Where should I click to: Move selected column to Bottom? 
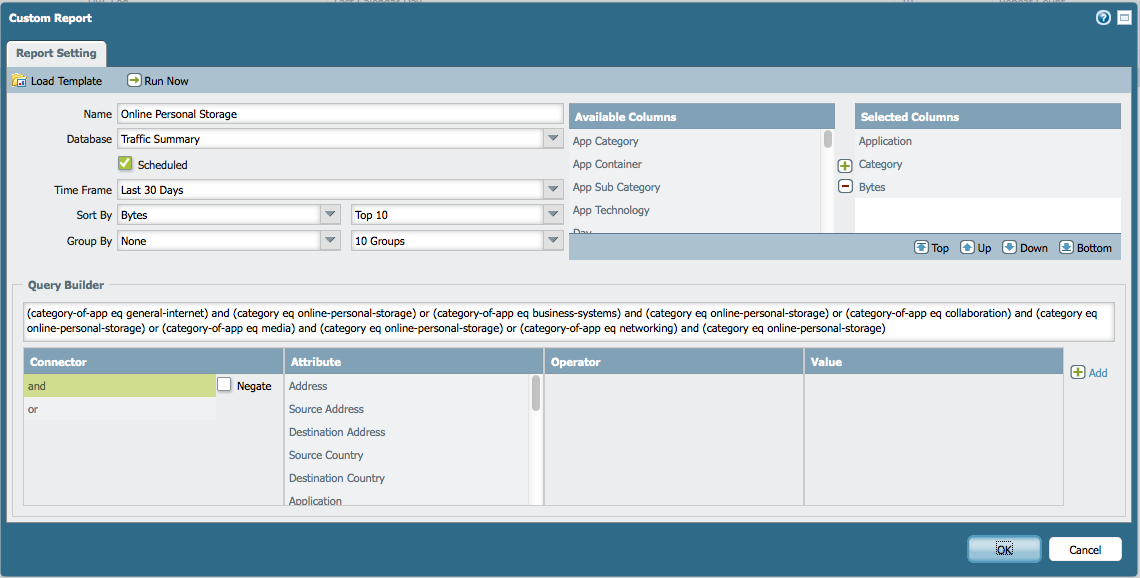1085,248
